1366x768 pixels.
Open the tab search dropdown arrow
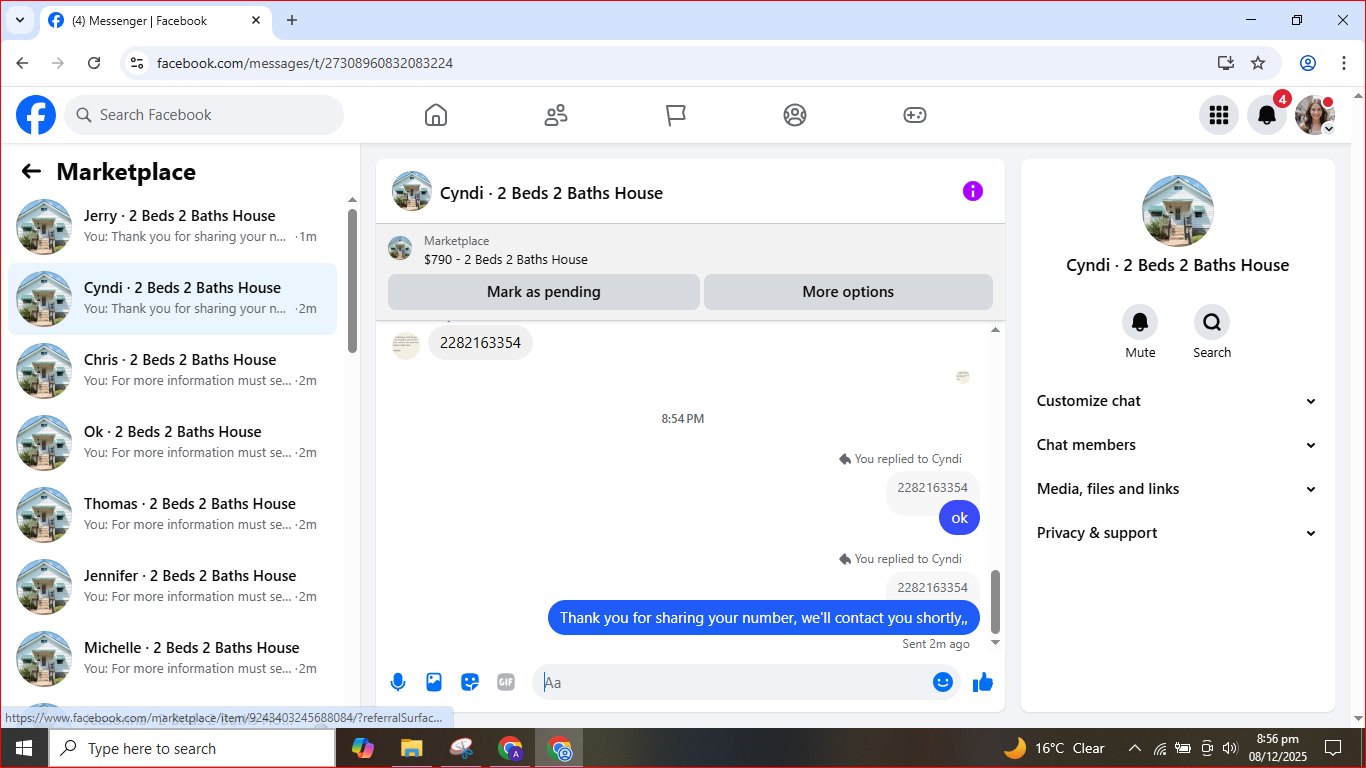(19, 20)
